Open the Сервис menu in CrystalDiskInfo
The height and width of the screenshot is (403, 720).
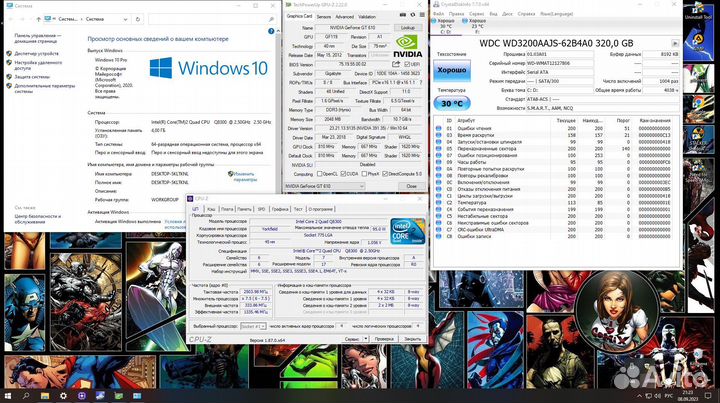pyautogui.click(x=477, y=14)
